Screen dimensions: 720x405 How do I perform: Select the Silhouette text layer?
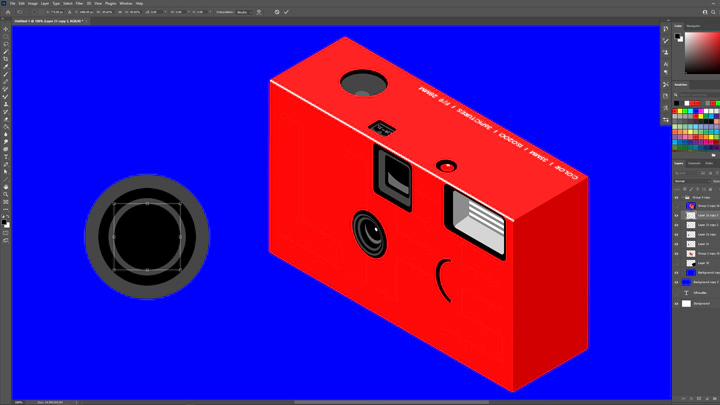coord(700,292)
